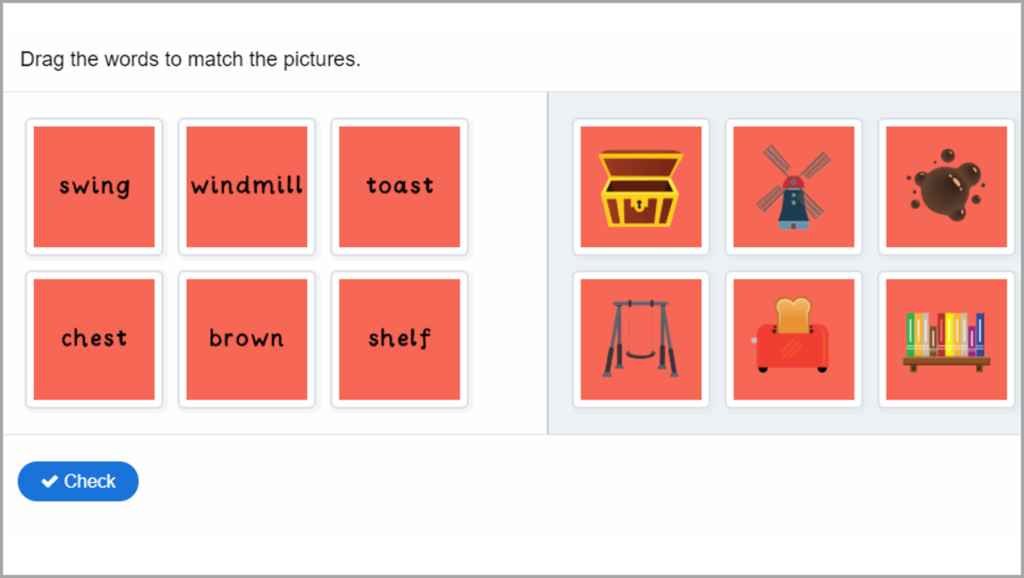The width and height of the screenshot is (1024, 578).
Task: Select the treasure chest picture card
Action: (x=641, y=186)
